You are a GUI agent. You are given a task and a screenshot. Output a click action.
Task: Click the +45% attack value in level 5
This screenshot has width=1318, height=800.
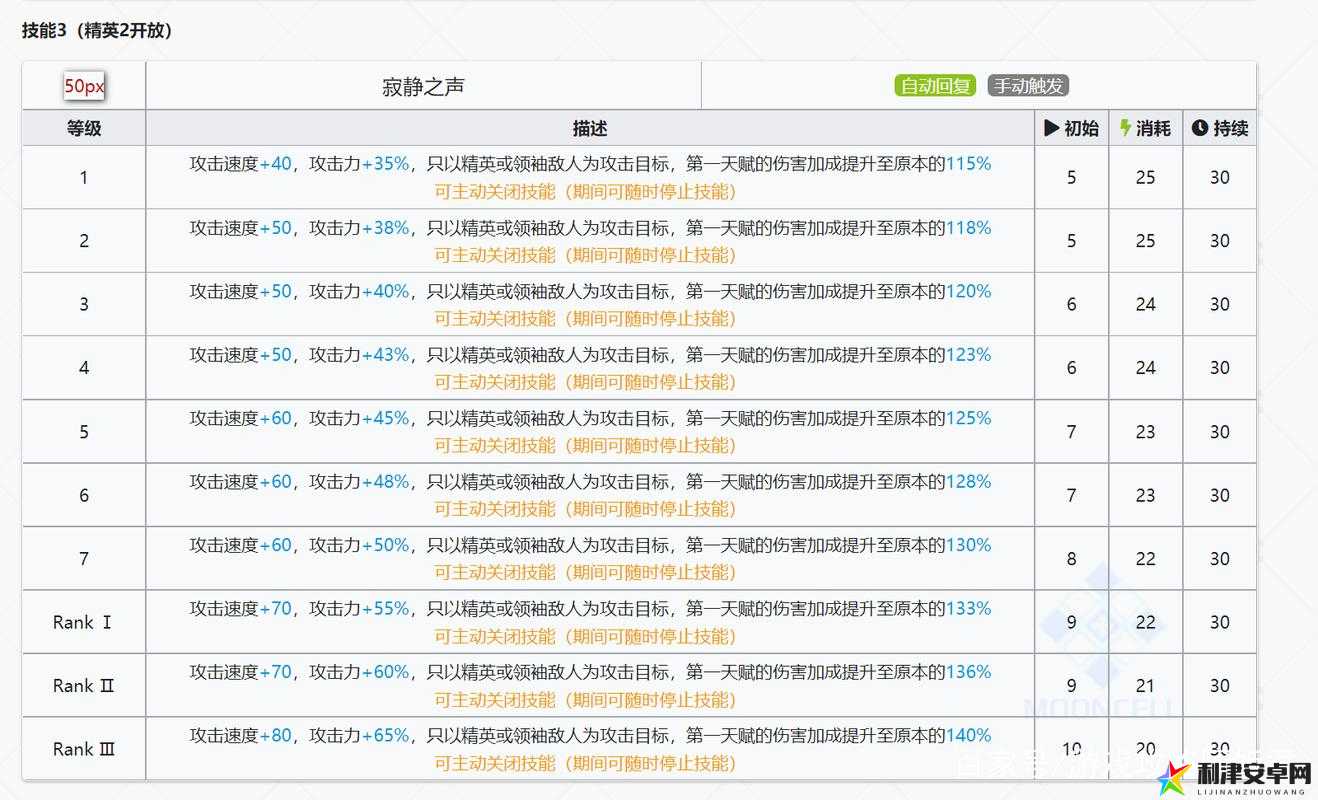click(x=385, y=418)
